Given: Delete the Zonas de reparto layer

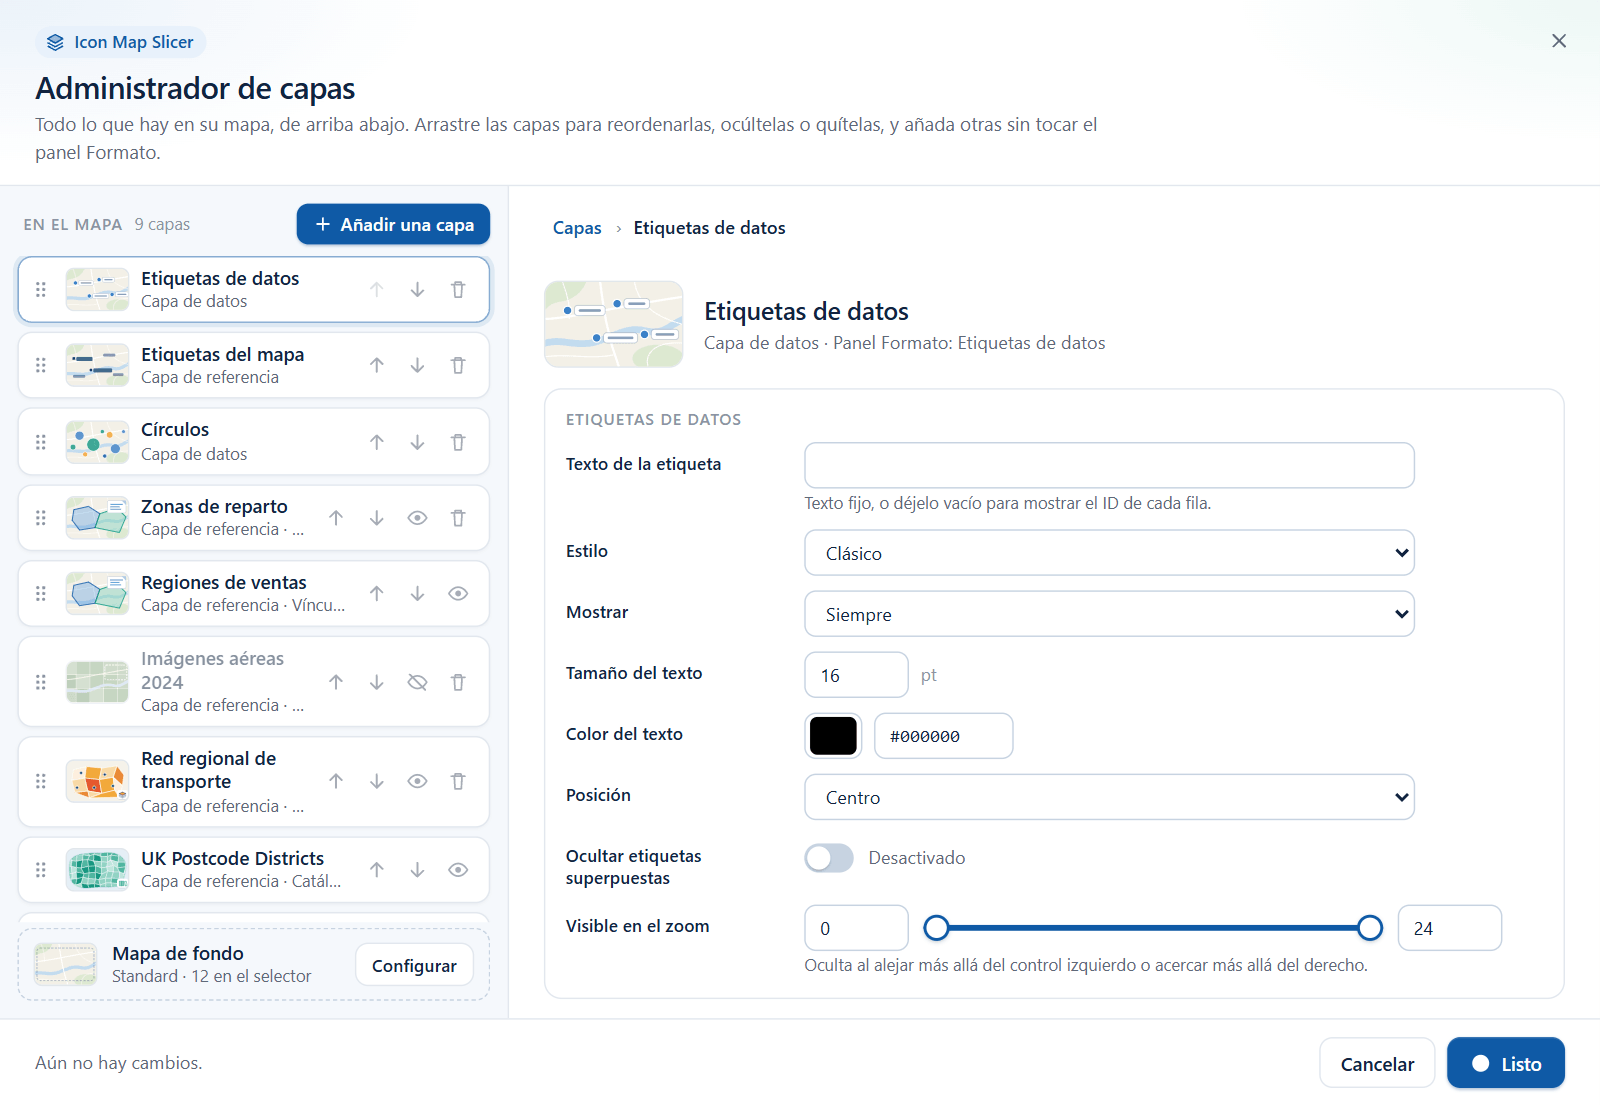Looking at the screenshot, I should (458, 518).
